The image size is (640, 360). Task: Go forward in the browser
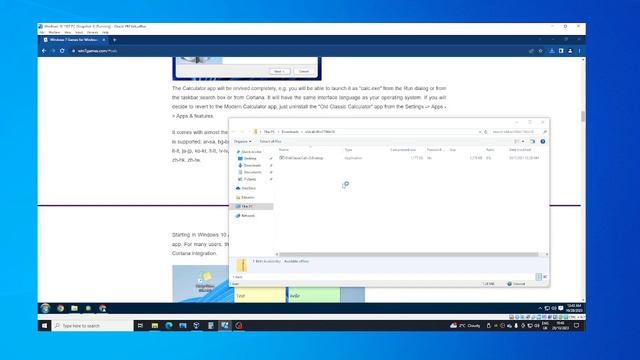click(53, 51)
